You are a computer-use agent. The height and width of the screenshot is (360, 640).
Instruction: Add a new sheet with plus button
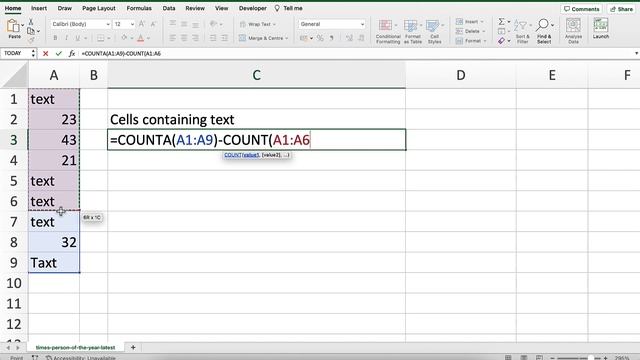tap(133, 347)
